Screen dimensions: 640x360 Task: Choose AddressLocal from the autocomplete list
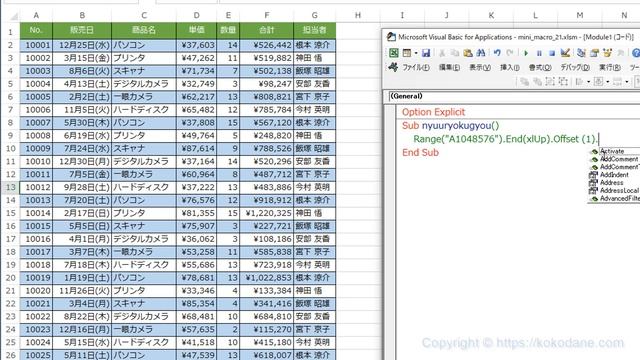tap(614, 191)
